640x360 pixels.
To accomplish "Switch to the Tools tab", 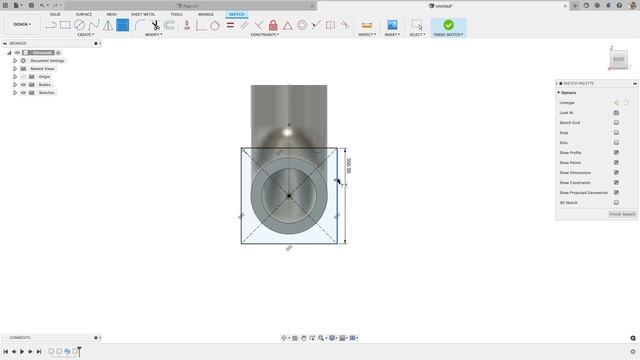I will [177, 14].
